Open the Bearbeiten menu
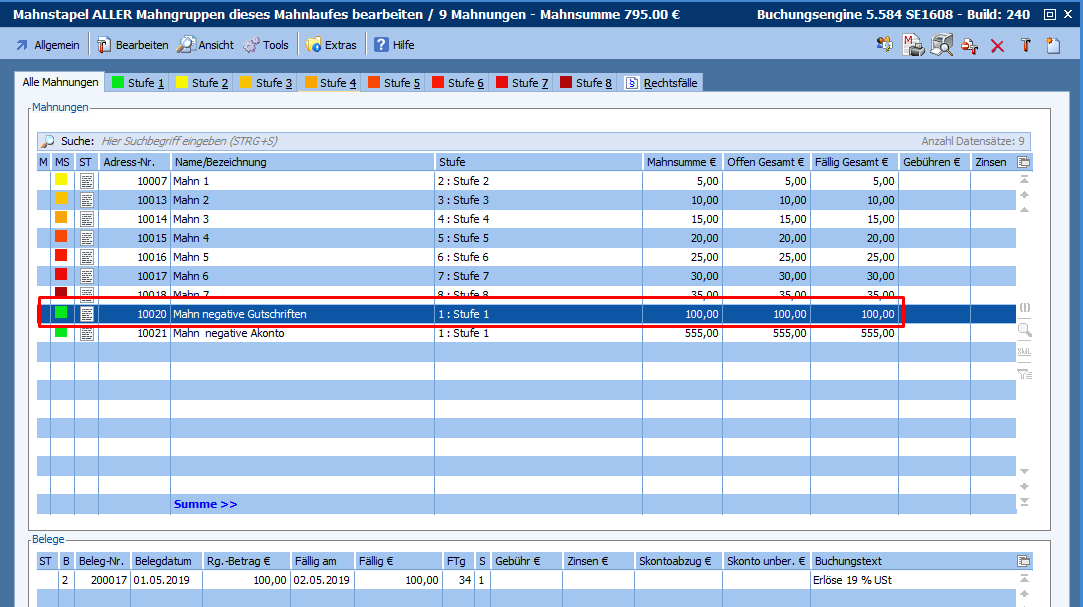The image size is (1083, 607). point(132,45)
